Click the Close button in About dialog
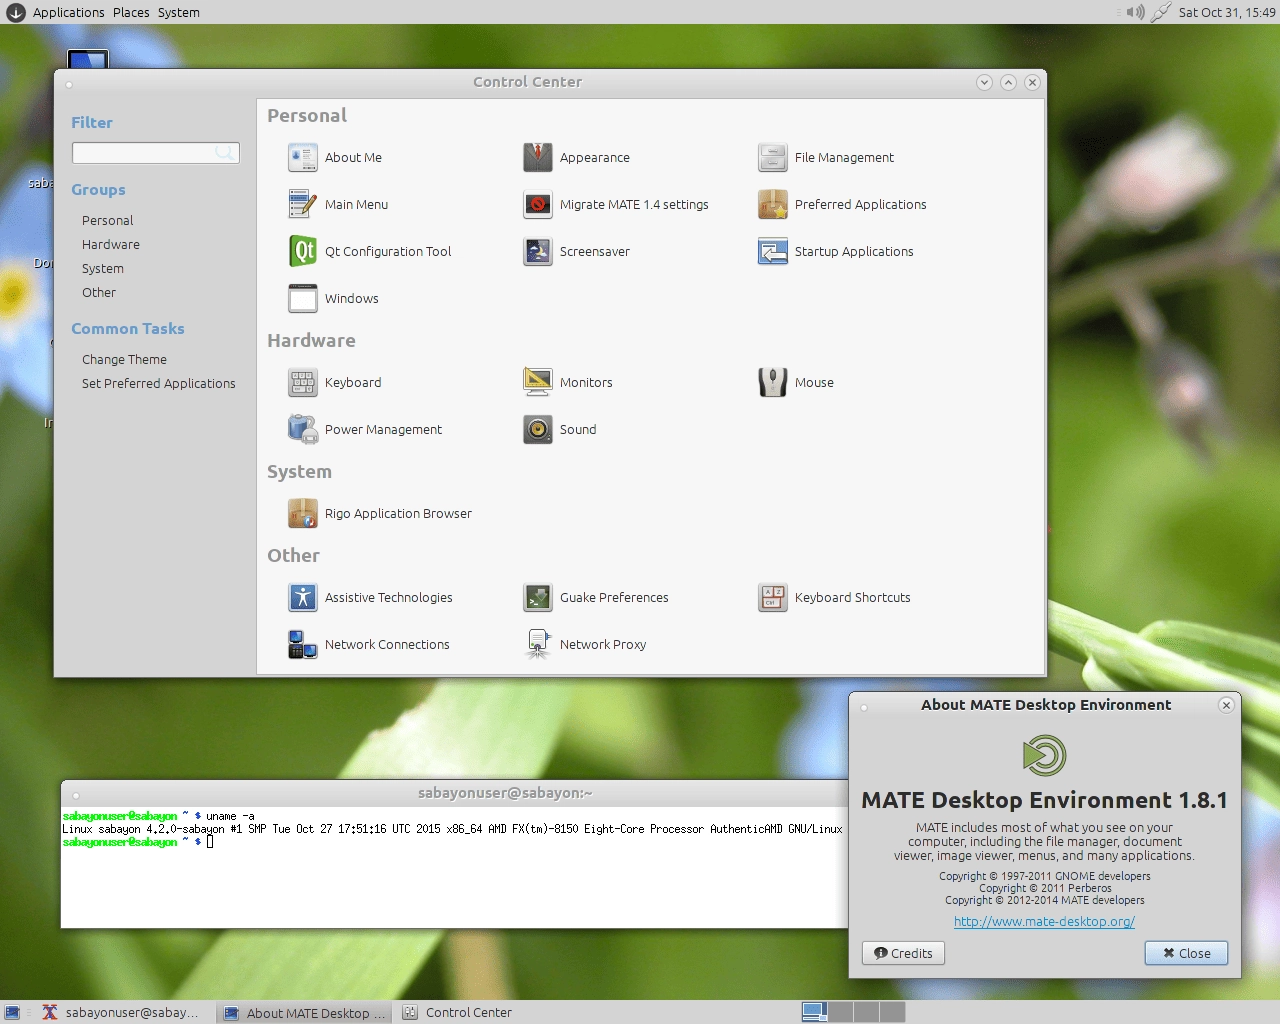Screen dimensions: 1280x1024 1186,953
